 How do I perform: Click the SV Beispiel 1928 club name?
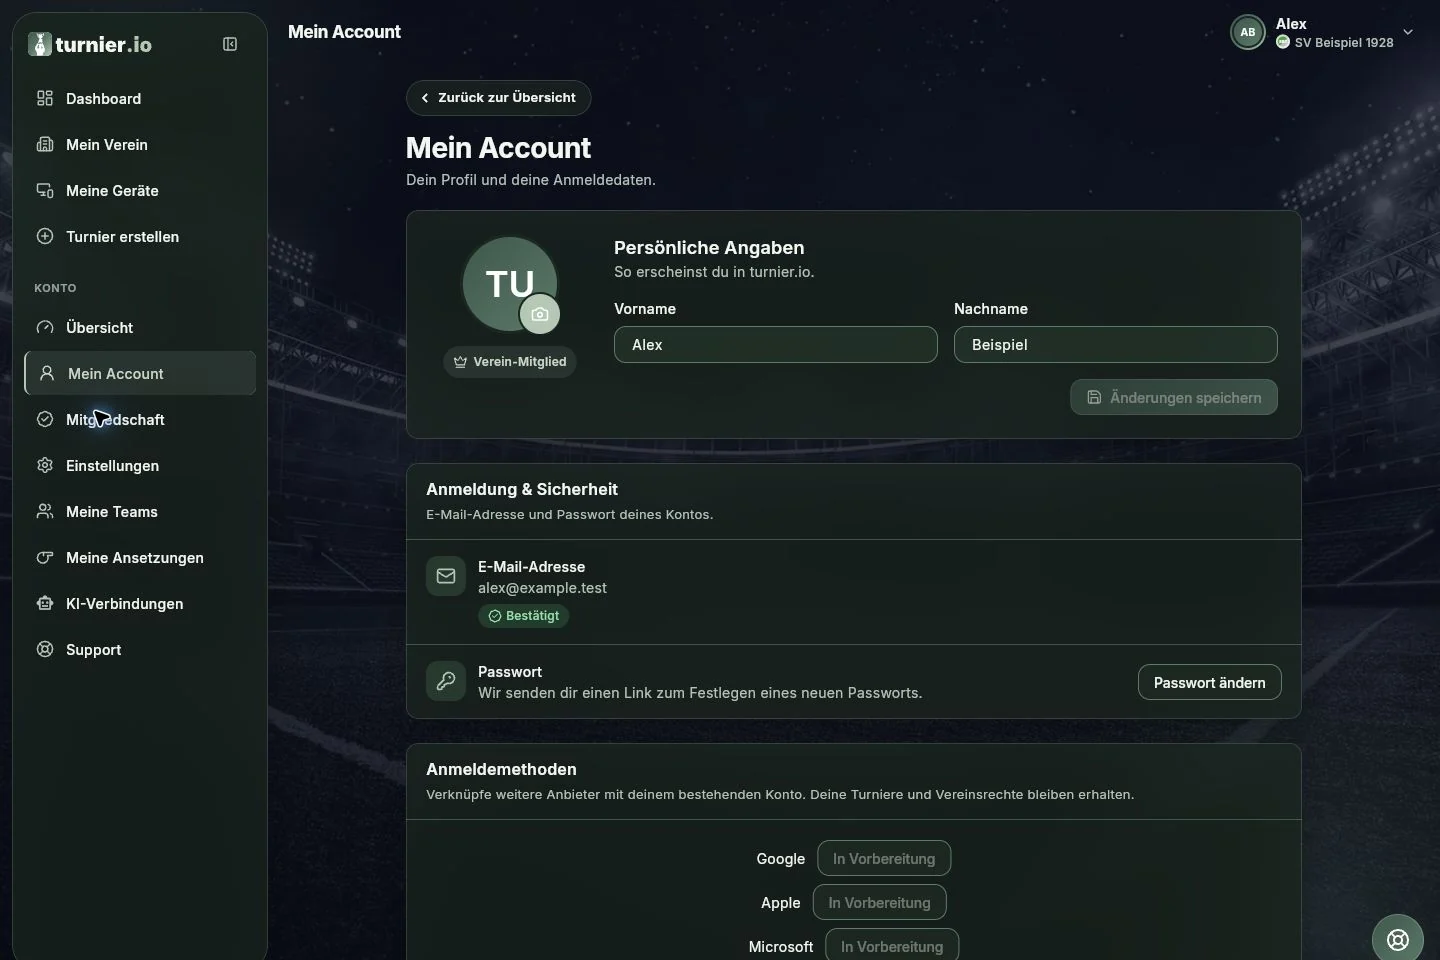(1344, 43)
